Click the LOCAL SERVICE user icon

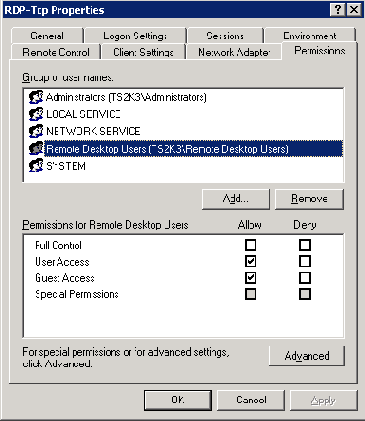click(x=36, y=114)
